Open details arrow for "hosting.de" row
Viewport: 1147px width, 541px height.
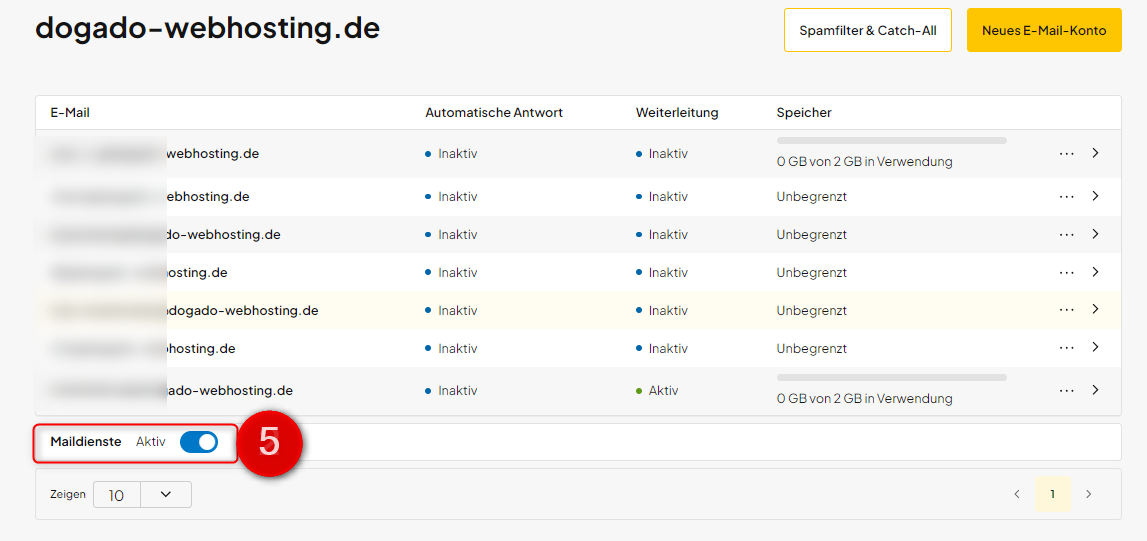1095,347
